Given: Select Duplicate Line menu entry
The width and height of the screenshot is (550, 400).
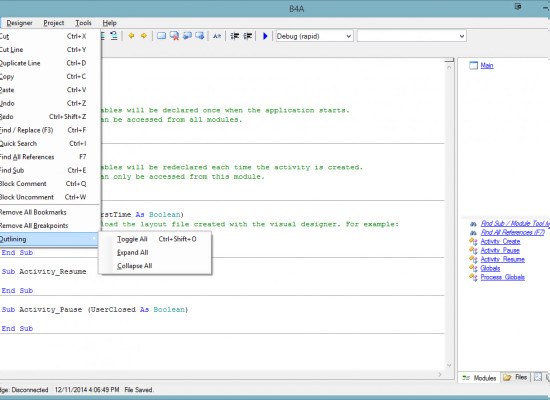Looking at the screenshot, I should [49, 63].
